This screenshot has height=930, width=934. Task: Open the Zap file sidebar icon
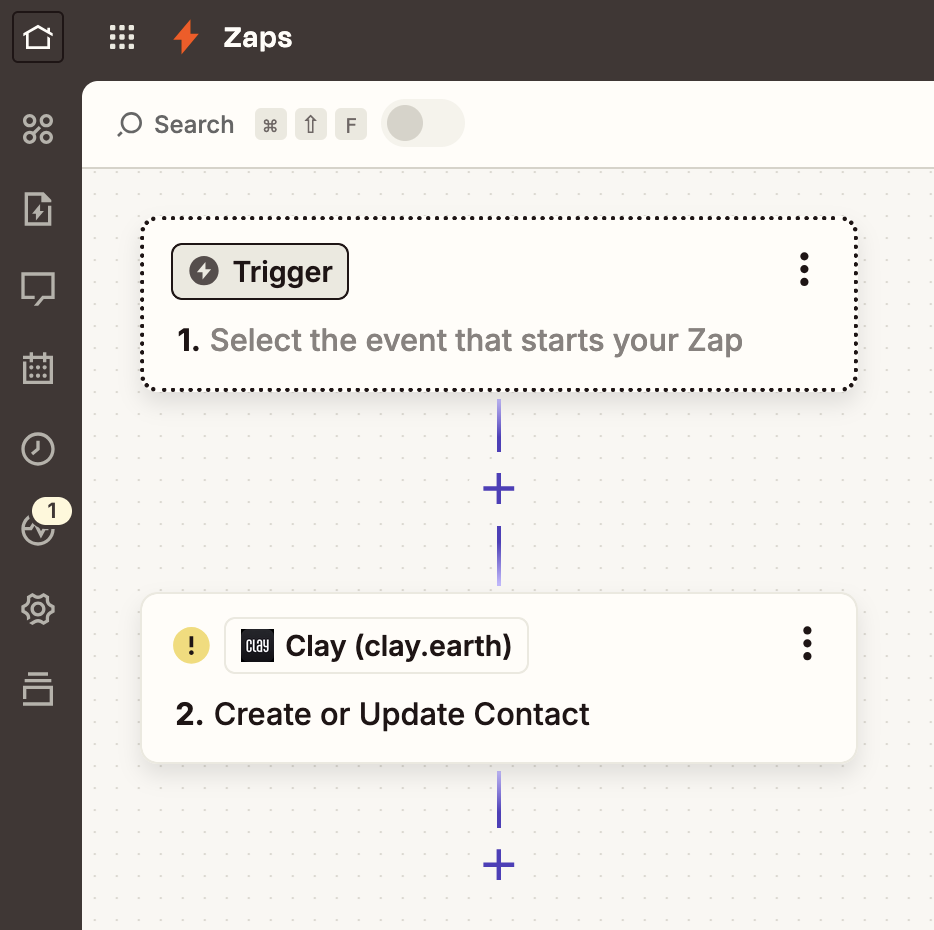pyautogui.click(x=38, y=209)
